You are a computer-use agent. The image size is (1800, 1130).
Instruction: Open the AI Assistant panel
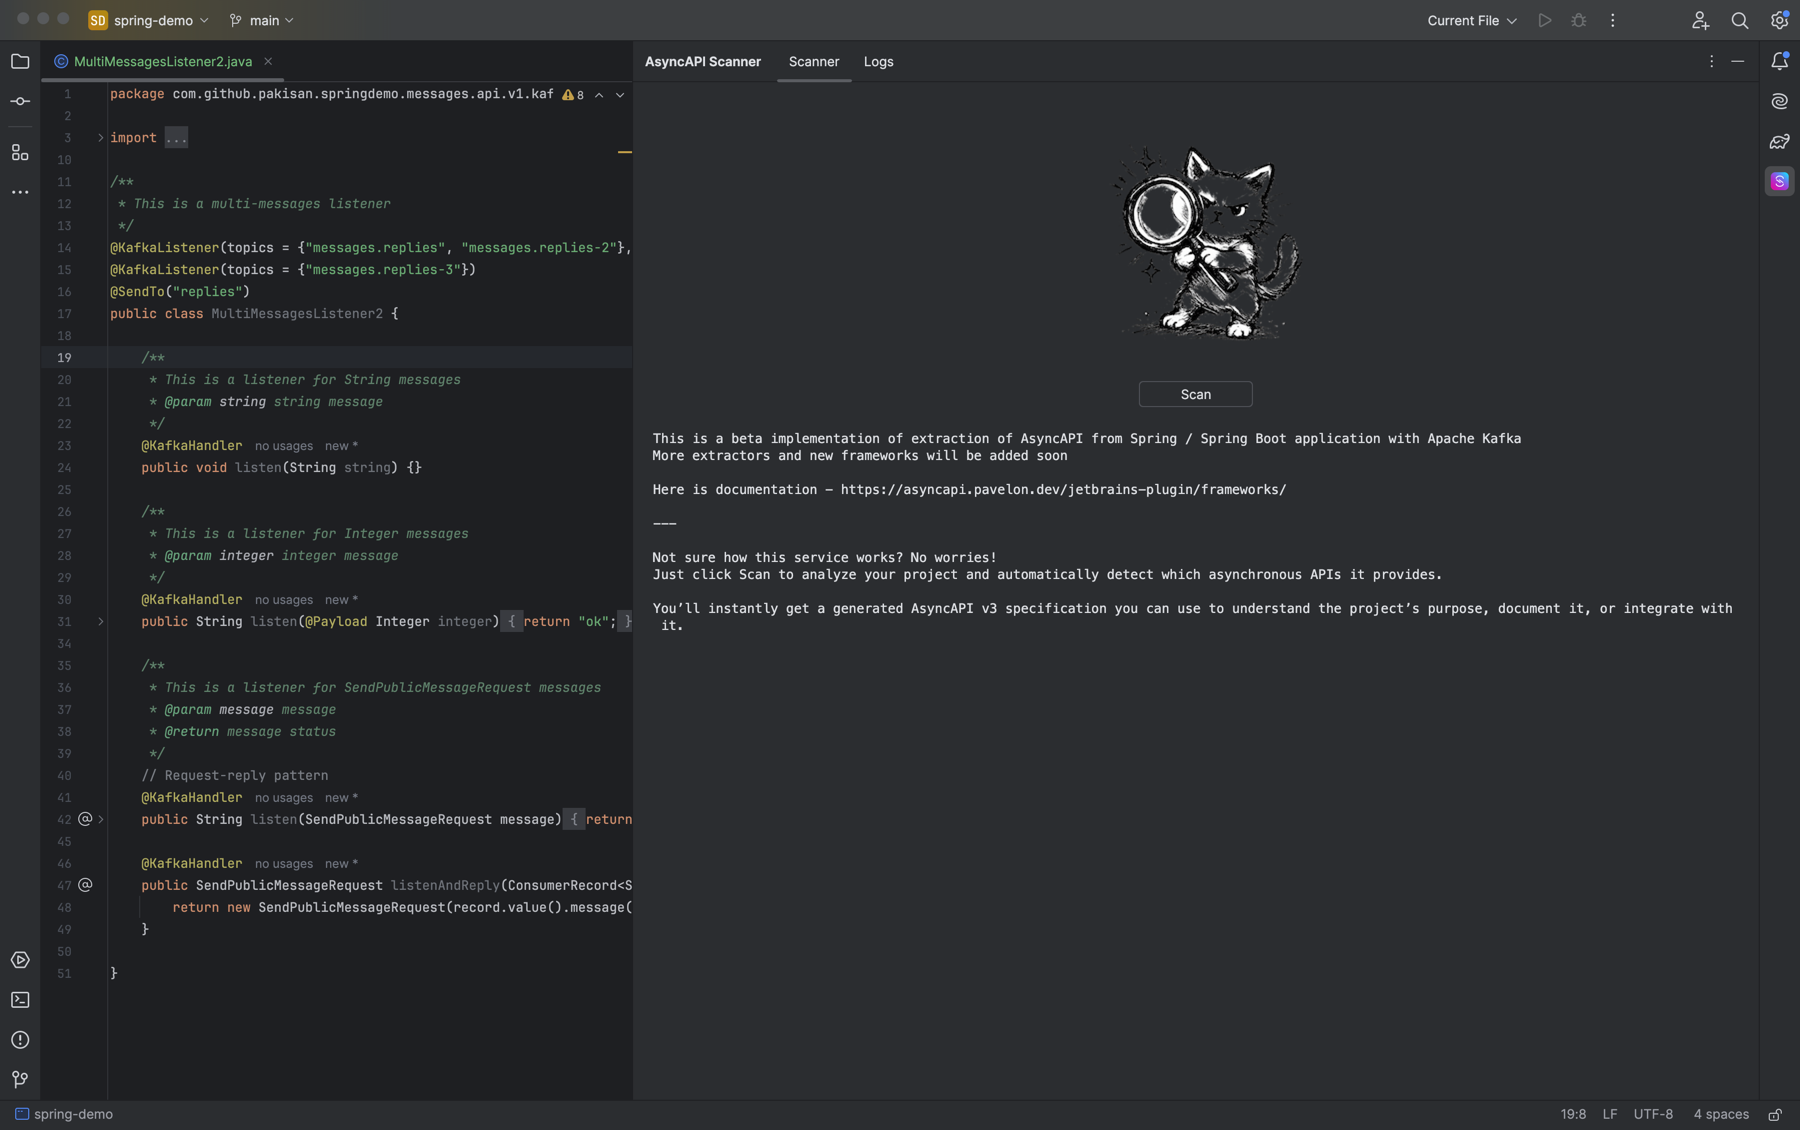point(1779,101)
